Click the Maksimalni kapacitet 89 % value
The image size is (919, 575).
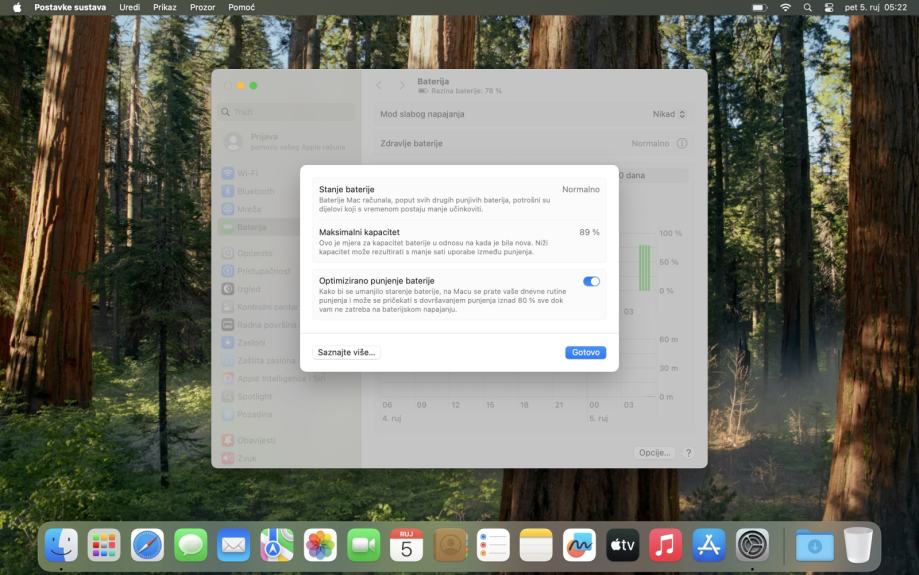[x=589, y=232]
